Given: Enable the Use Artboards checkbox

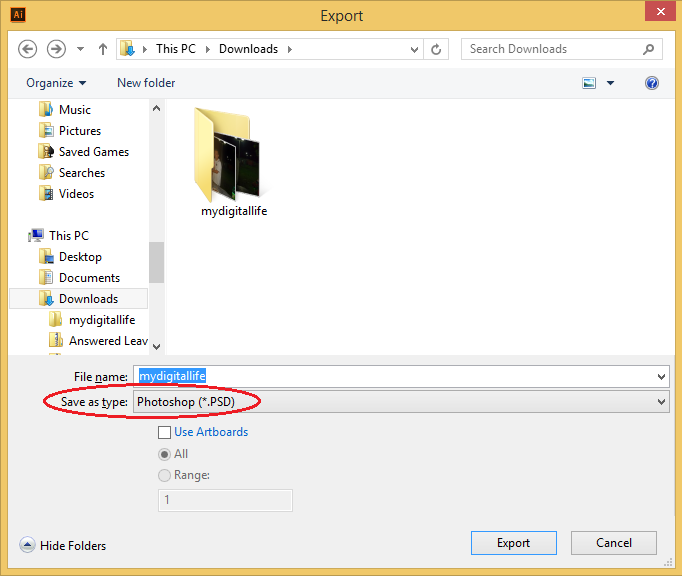Looking at the screenshot, I should 164,432.
